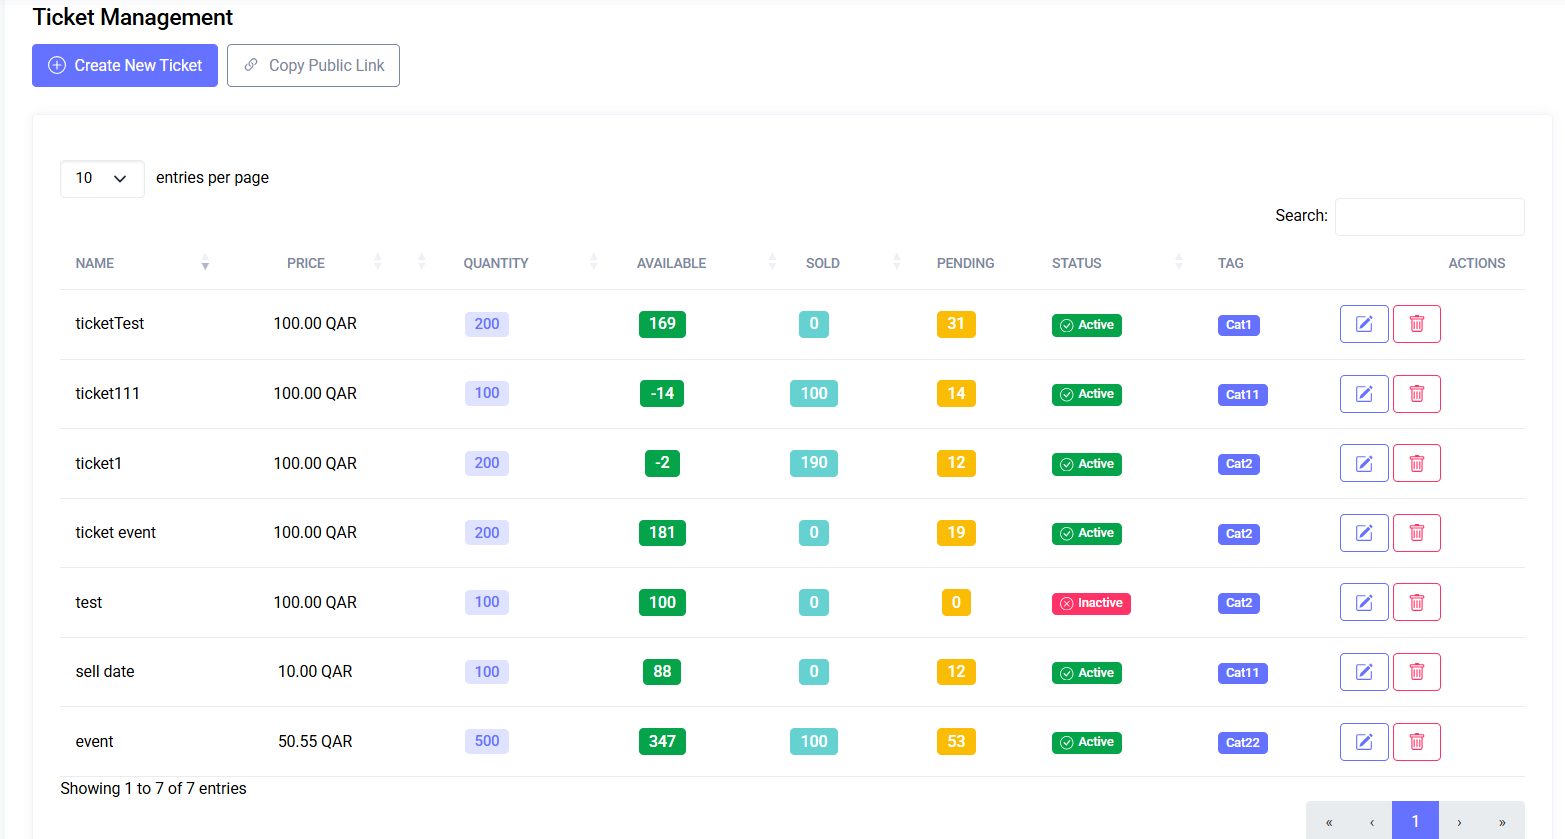Delete the sell date ticket
This screenshot has width=1565, height=839.
tap(1416, 672)
